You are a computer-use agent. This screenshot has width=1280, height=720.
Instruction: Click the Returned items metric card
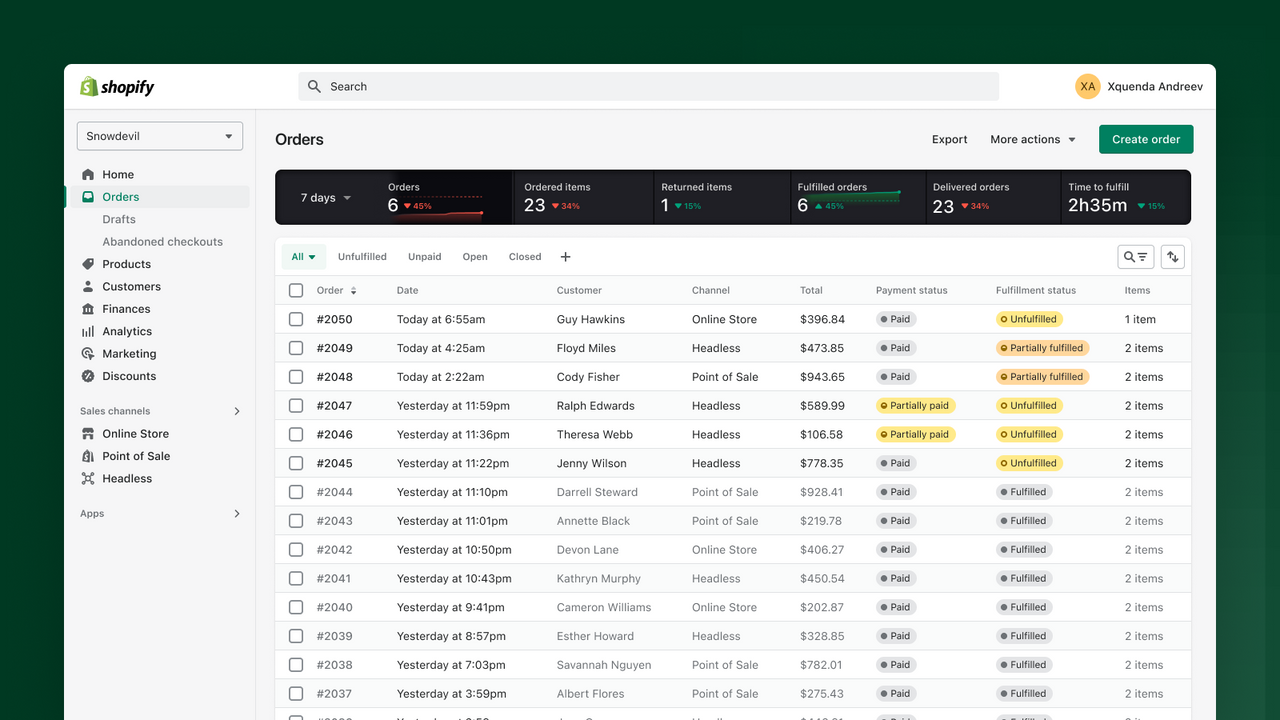(x=722, y=197)
